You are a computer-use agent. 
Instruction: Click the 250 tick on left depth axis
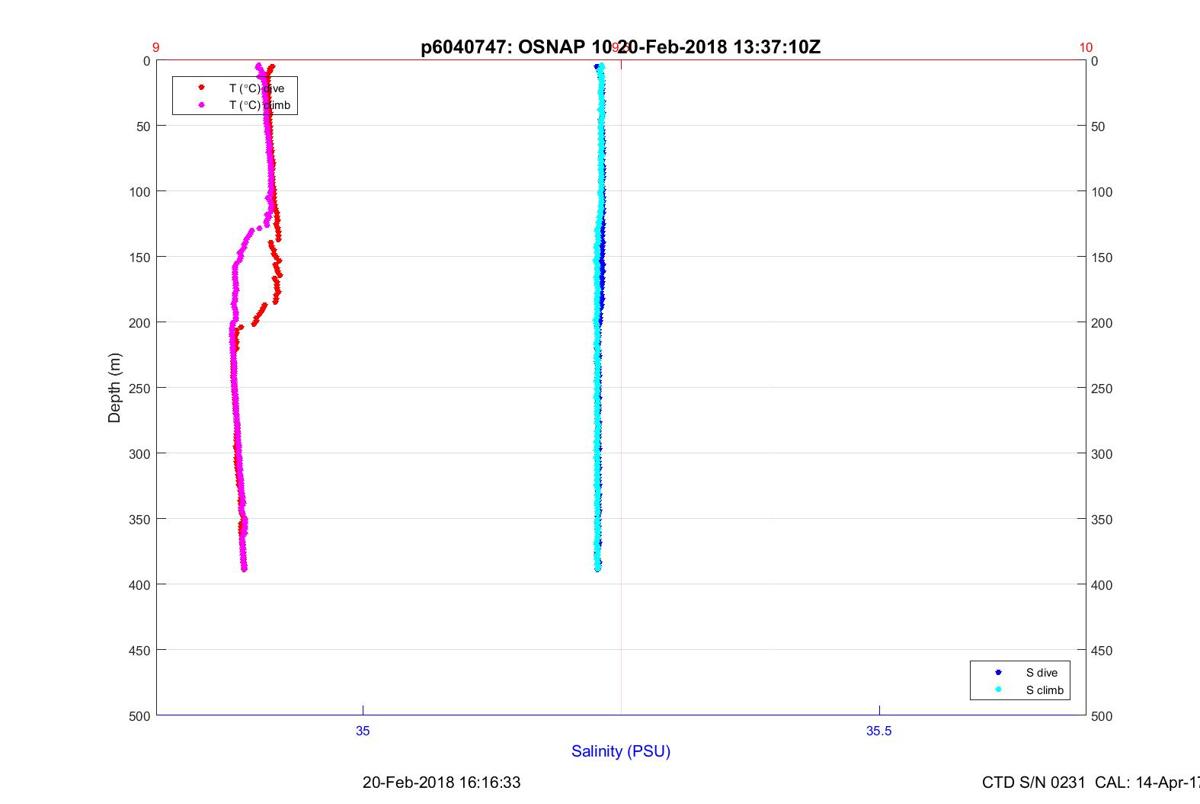(141, 388)
